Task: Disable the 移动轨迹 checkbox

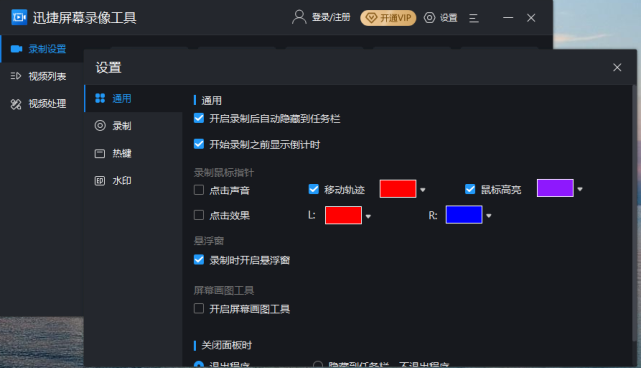Action: (314, 189)
